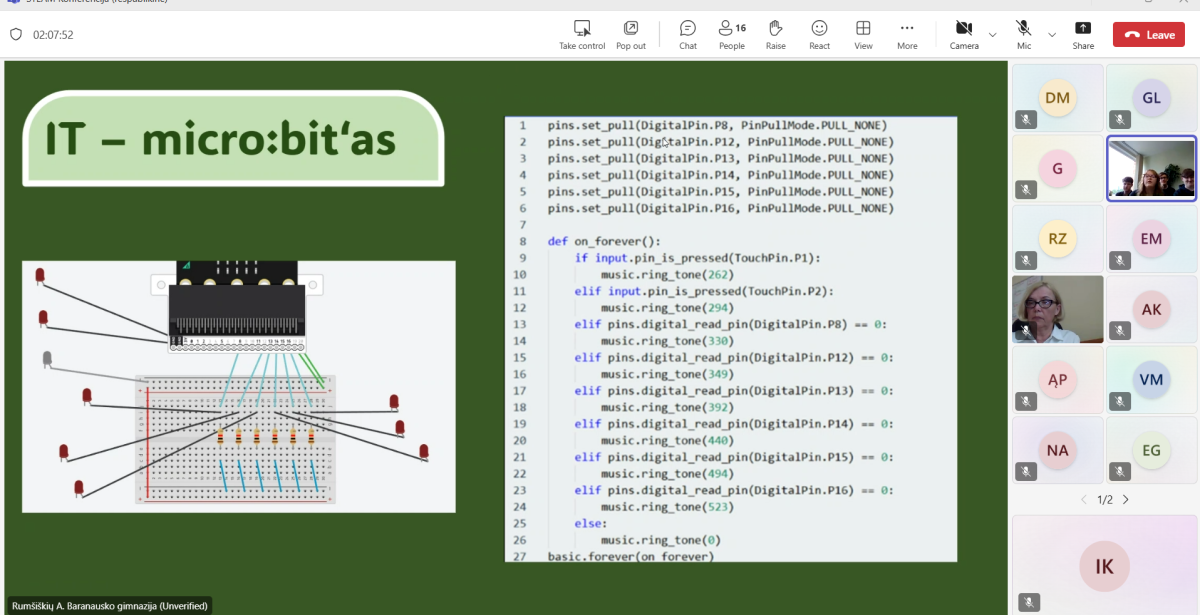This screenshot has height=615, width=1200.
Task: Click the set_pull line for DigitalPin.P8
Action: [717, 125]
